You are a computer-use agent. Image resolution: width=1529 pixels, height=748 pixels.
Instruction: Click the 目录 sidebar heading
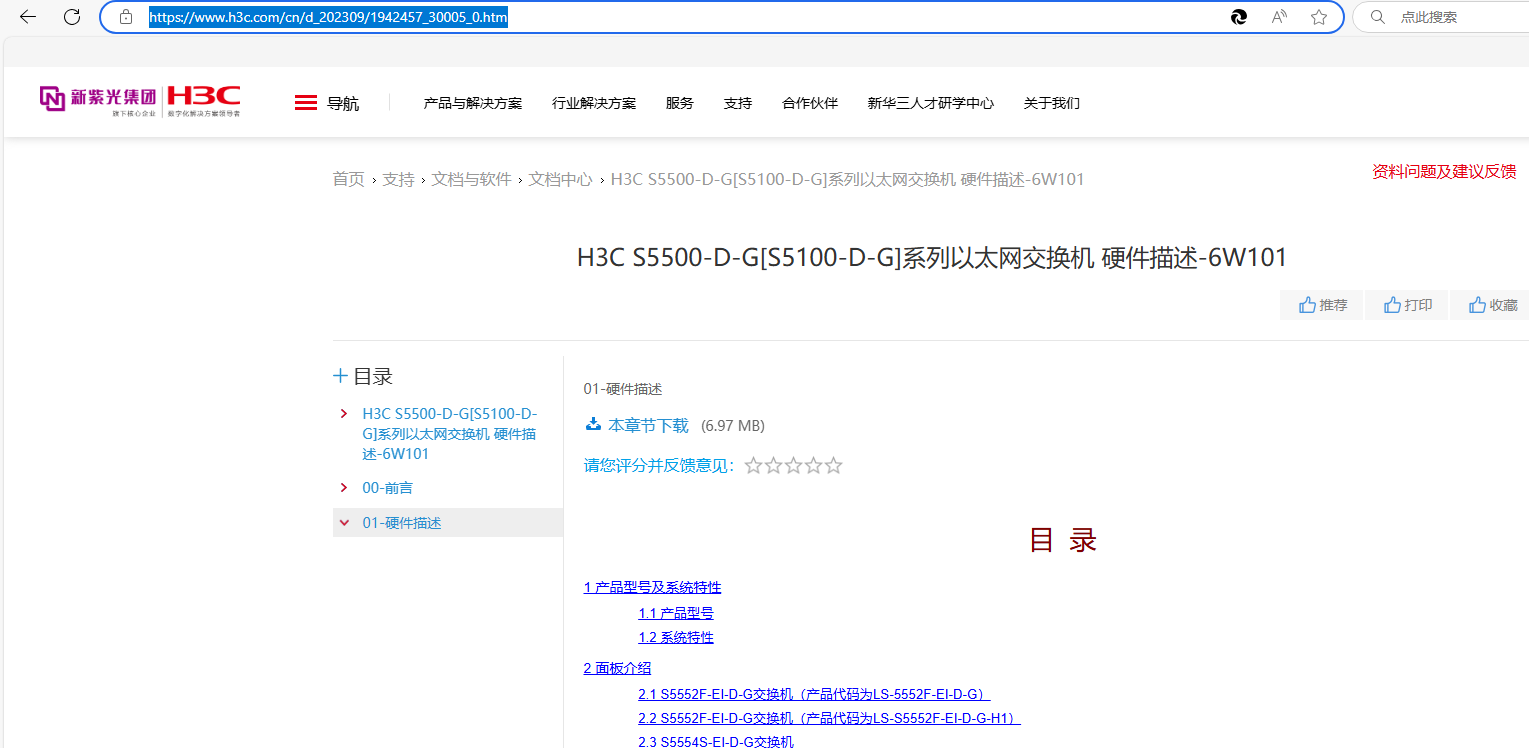coord(373,376)
